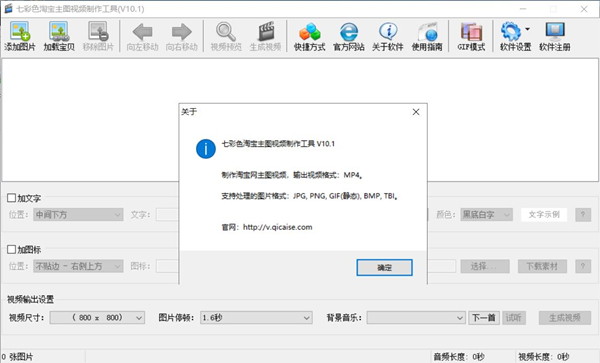The height and width of the screenshot is (363, 600).
Task: Open 视频预览 video preview in toolbar
Action: pos(226,36)
